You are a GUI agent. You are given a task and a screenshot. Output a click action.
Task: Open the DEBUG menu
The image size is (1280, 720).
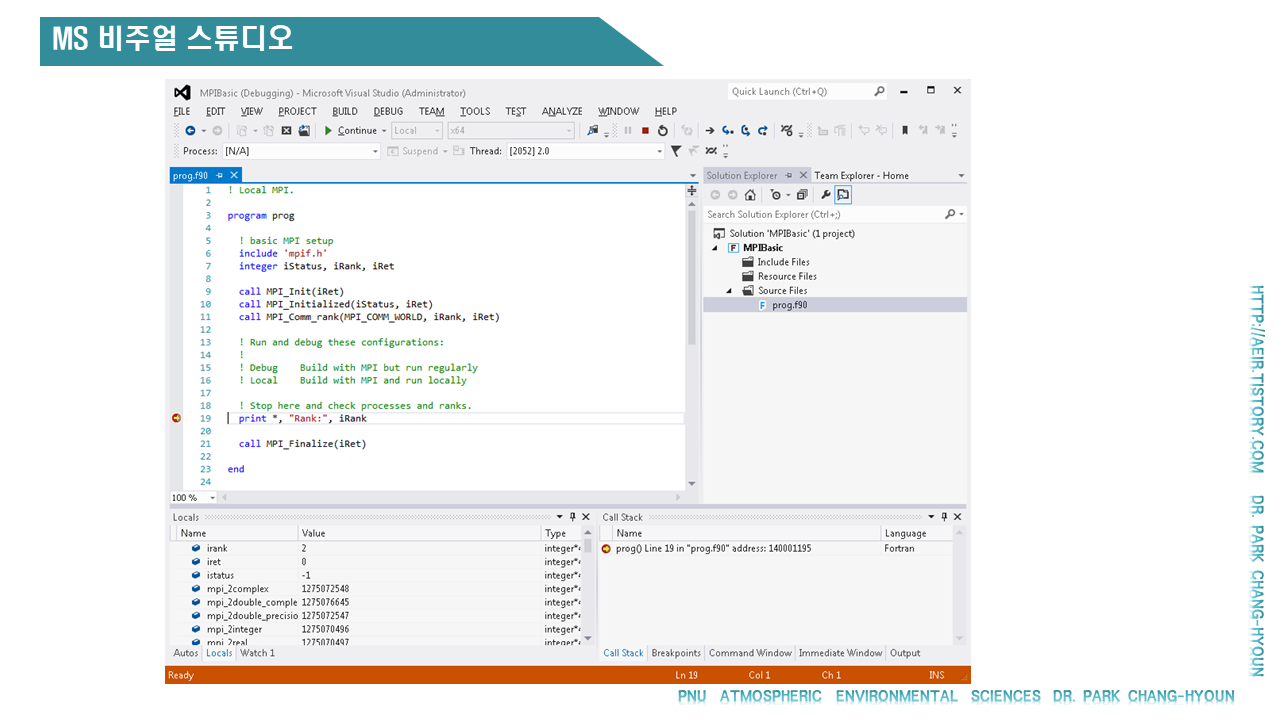[388, 111]
